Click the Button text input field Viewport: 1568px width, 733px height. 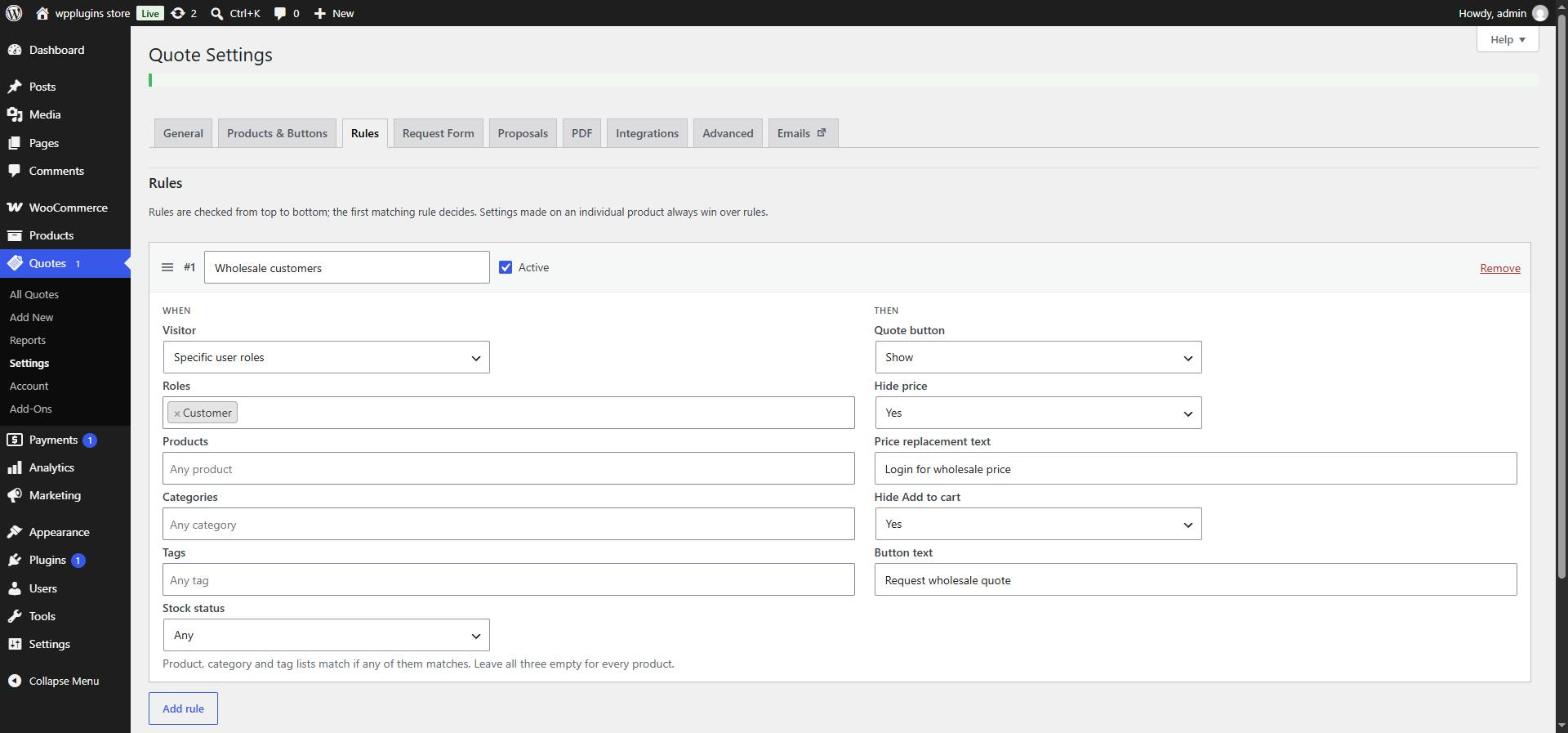click(1196, 580)
